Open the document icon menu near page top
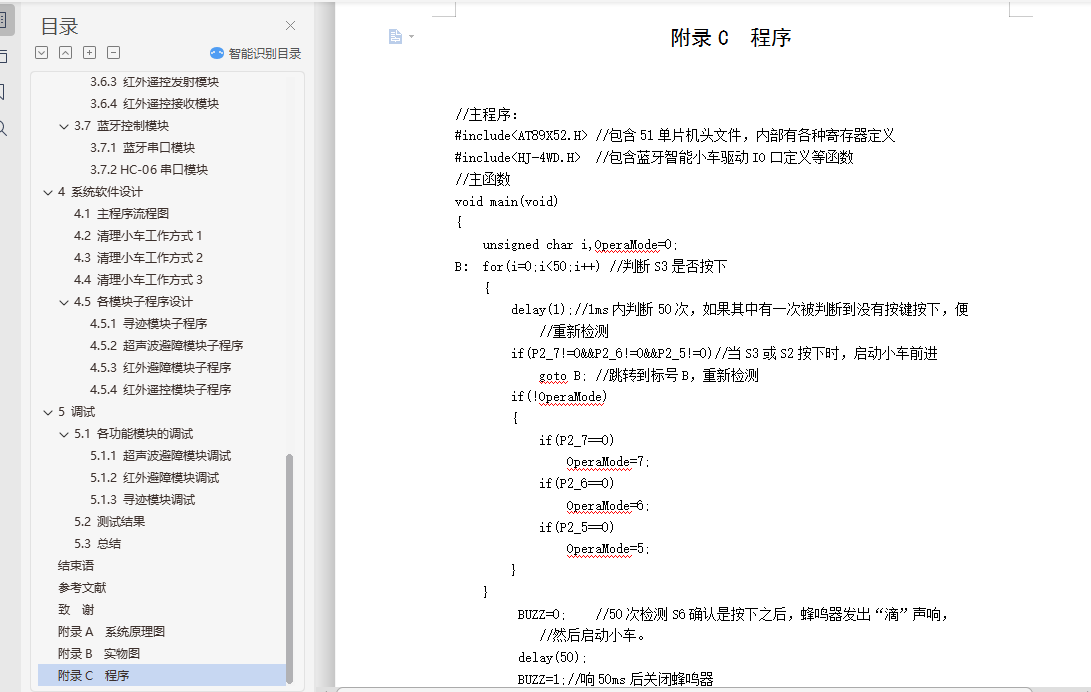 (x=395, y=36)
